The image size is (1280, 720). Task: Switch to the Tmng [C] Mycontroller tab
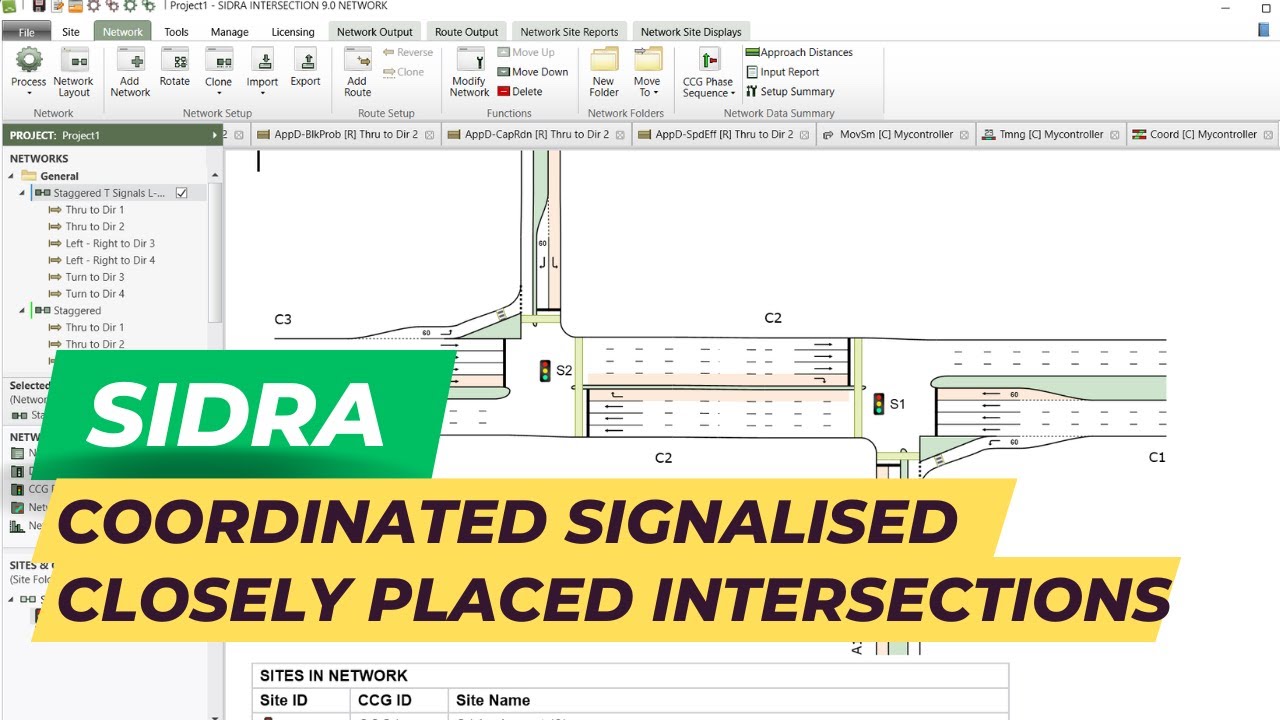pos(1051,135)
